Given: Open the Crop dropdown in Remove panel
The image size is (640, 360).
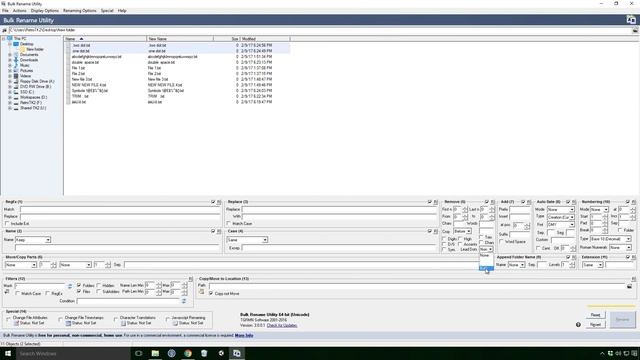Looking at the screenshot, I should pos(462,231).
